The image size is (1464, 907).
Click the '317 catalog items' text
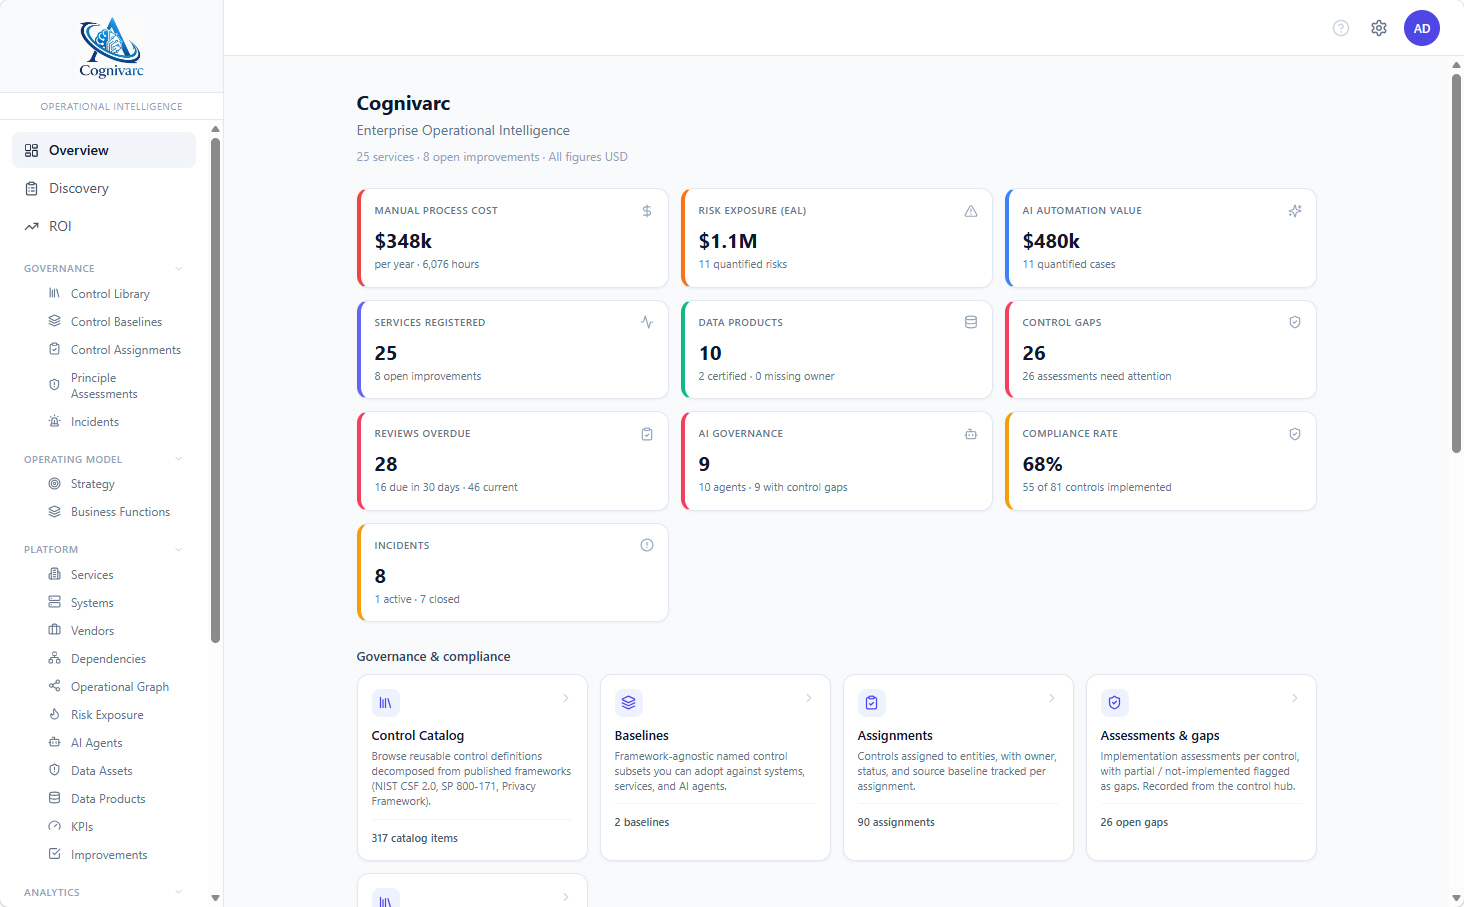click(x=415, y=838)
